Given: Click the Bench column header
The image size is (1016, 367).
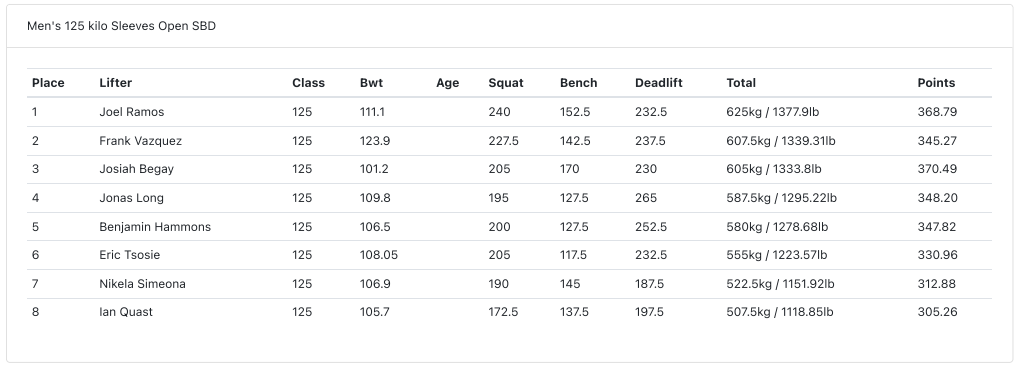Looking at the screenshot, I should [x=579, y=83].
